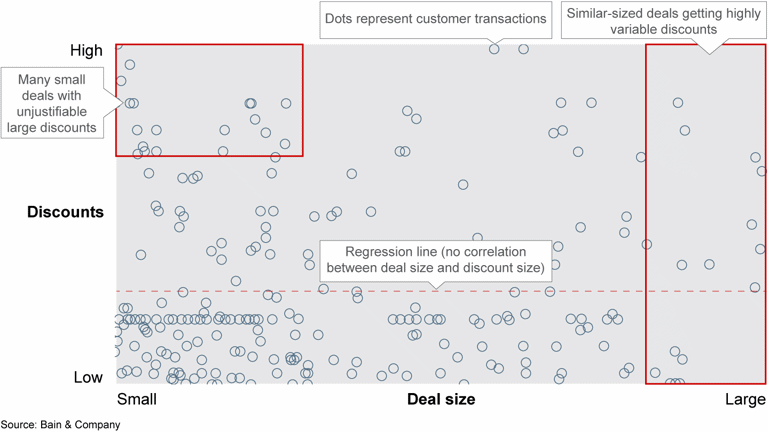
Task: Click the 'Low' y-axis label
Action: click(x=88, y=377)
